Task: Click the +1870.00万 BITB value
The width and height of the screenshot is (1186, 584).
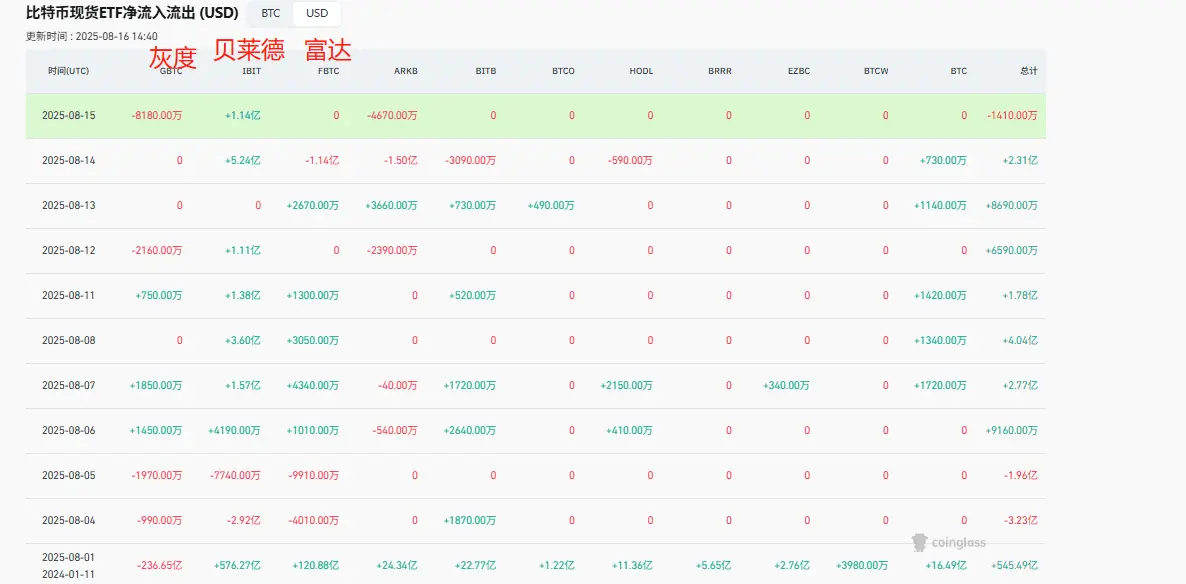Action: pos(470,520)
